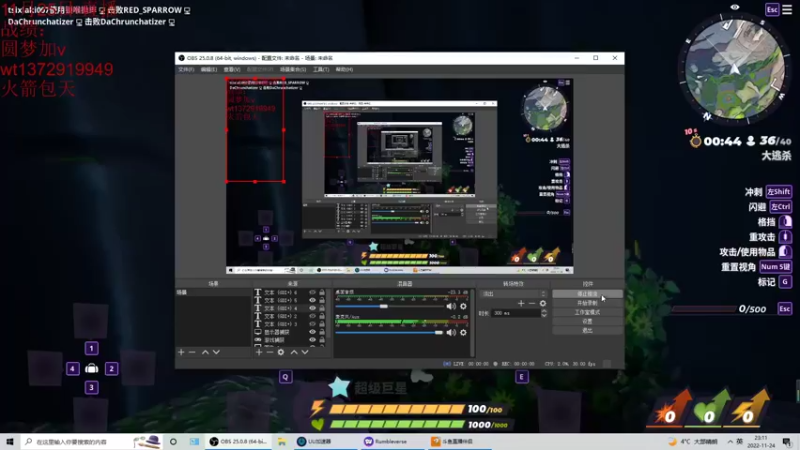Screen dimensions: 800x450
Task: Toggle visibility of the 文本 (GDI+) 6 source
Action: pos(312,293)
